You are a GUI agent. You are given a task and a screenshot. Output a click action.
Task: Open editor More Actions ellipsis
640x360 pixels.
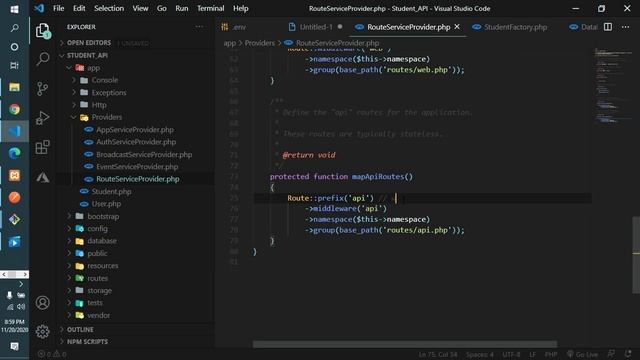625,27
